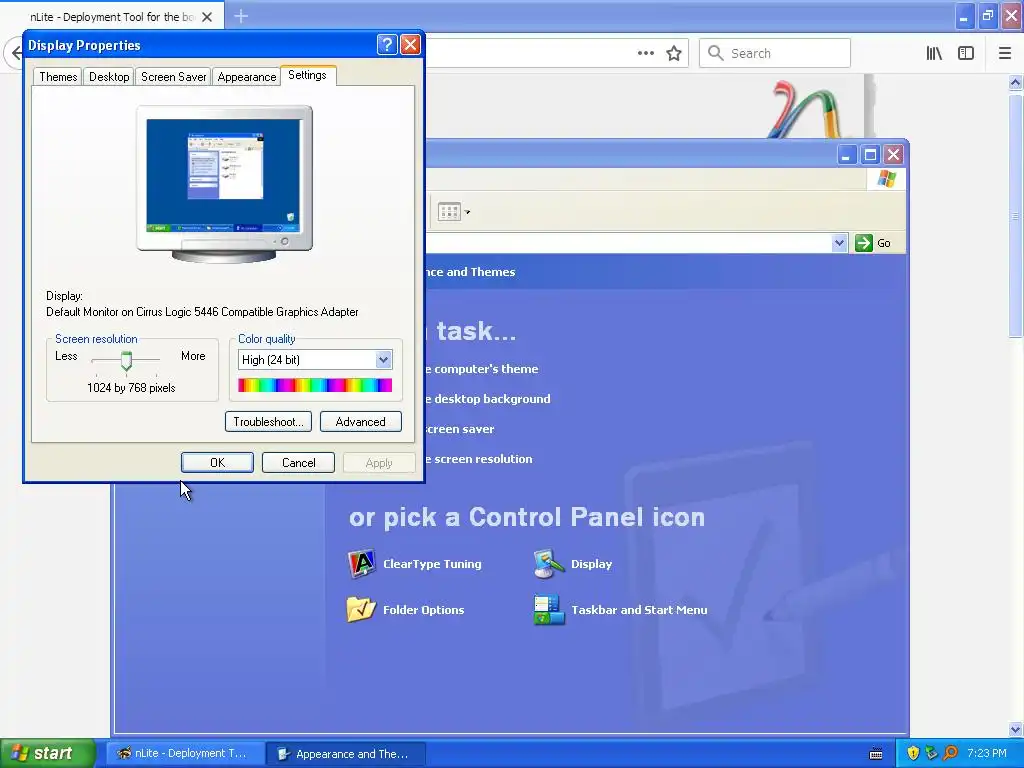Screen dimensions: 1024x768
Task: Toggle the Firefox sidebar icon
Action: click(x=966, y=54)
